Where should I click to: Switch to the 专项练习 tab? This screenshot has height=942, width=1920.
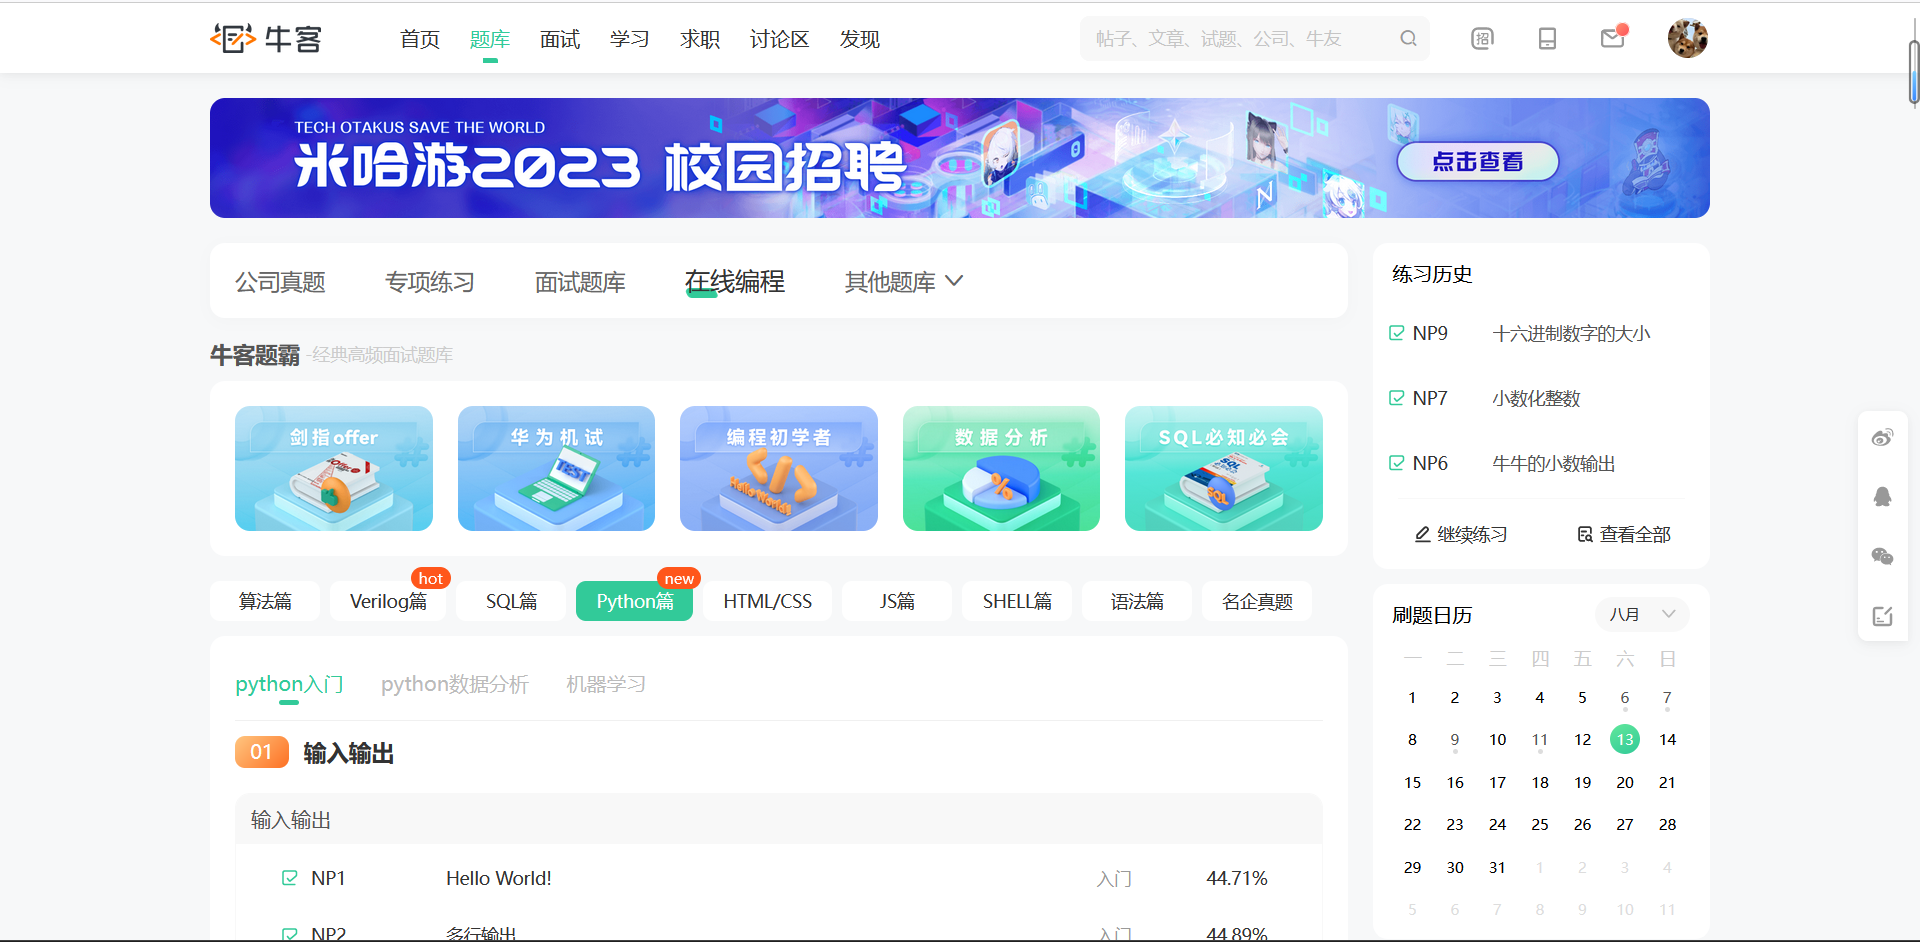pos(430,282)
